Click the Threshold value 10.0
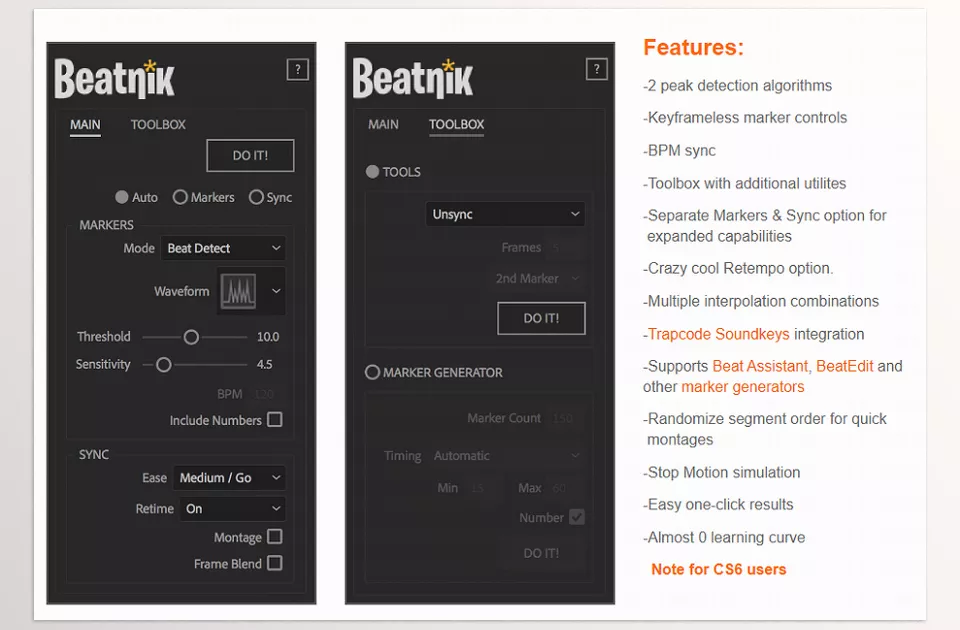 pyautogui.click(x=268, y=337)
